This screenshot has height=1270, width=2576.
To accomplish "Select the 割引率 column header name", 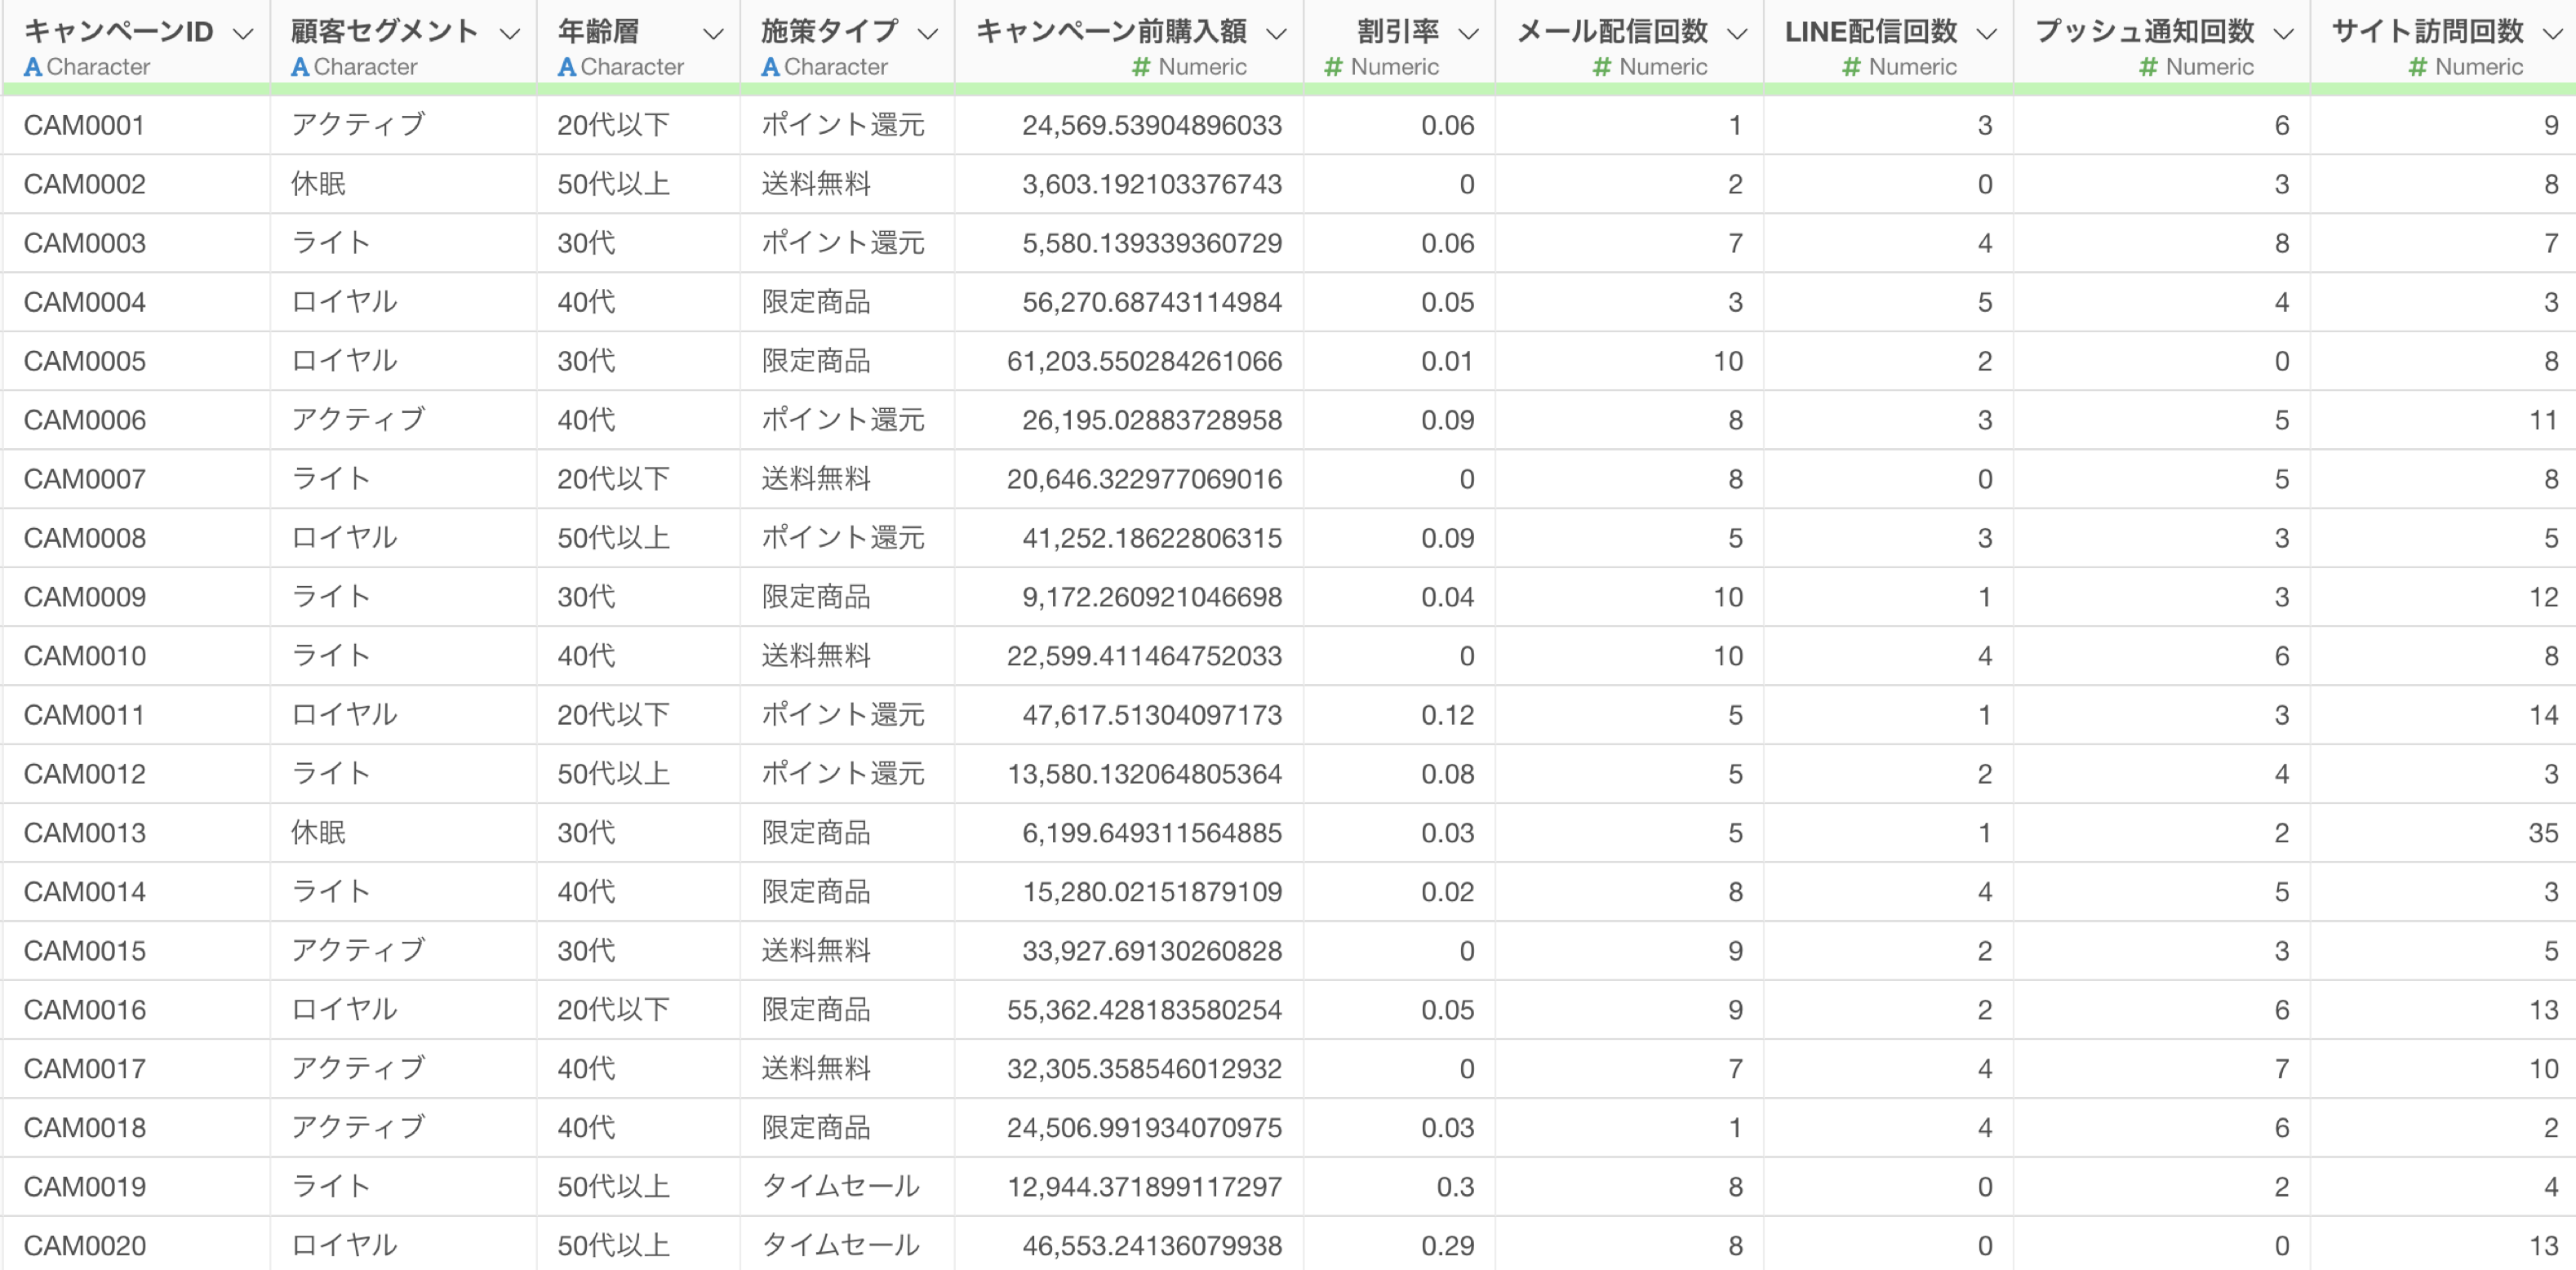I will tap(1398, 32).
